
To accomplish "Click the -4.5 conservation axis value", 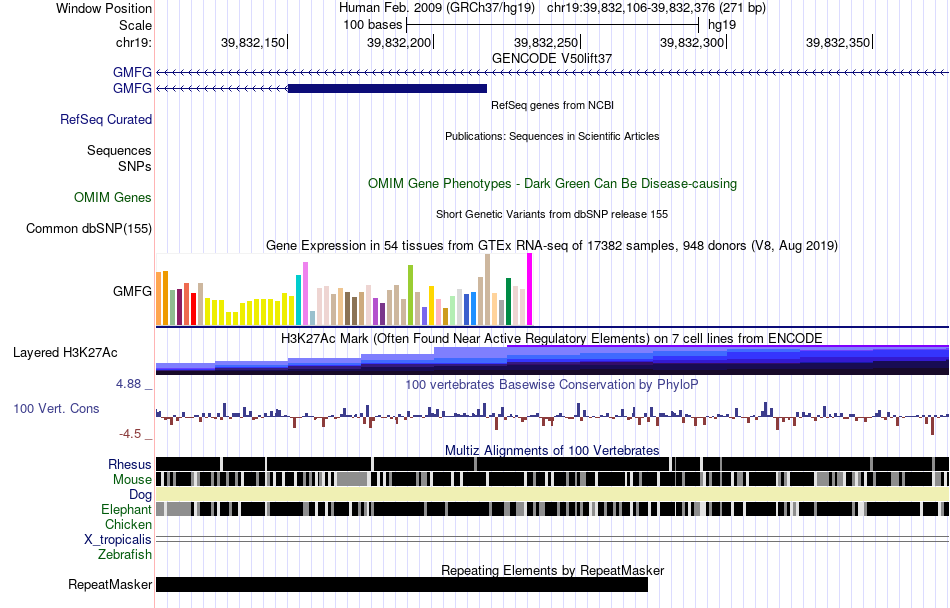I will 130,434.
